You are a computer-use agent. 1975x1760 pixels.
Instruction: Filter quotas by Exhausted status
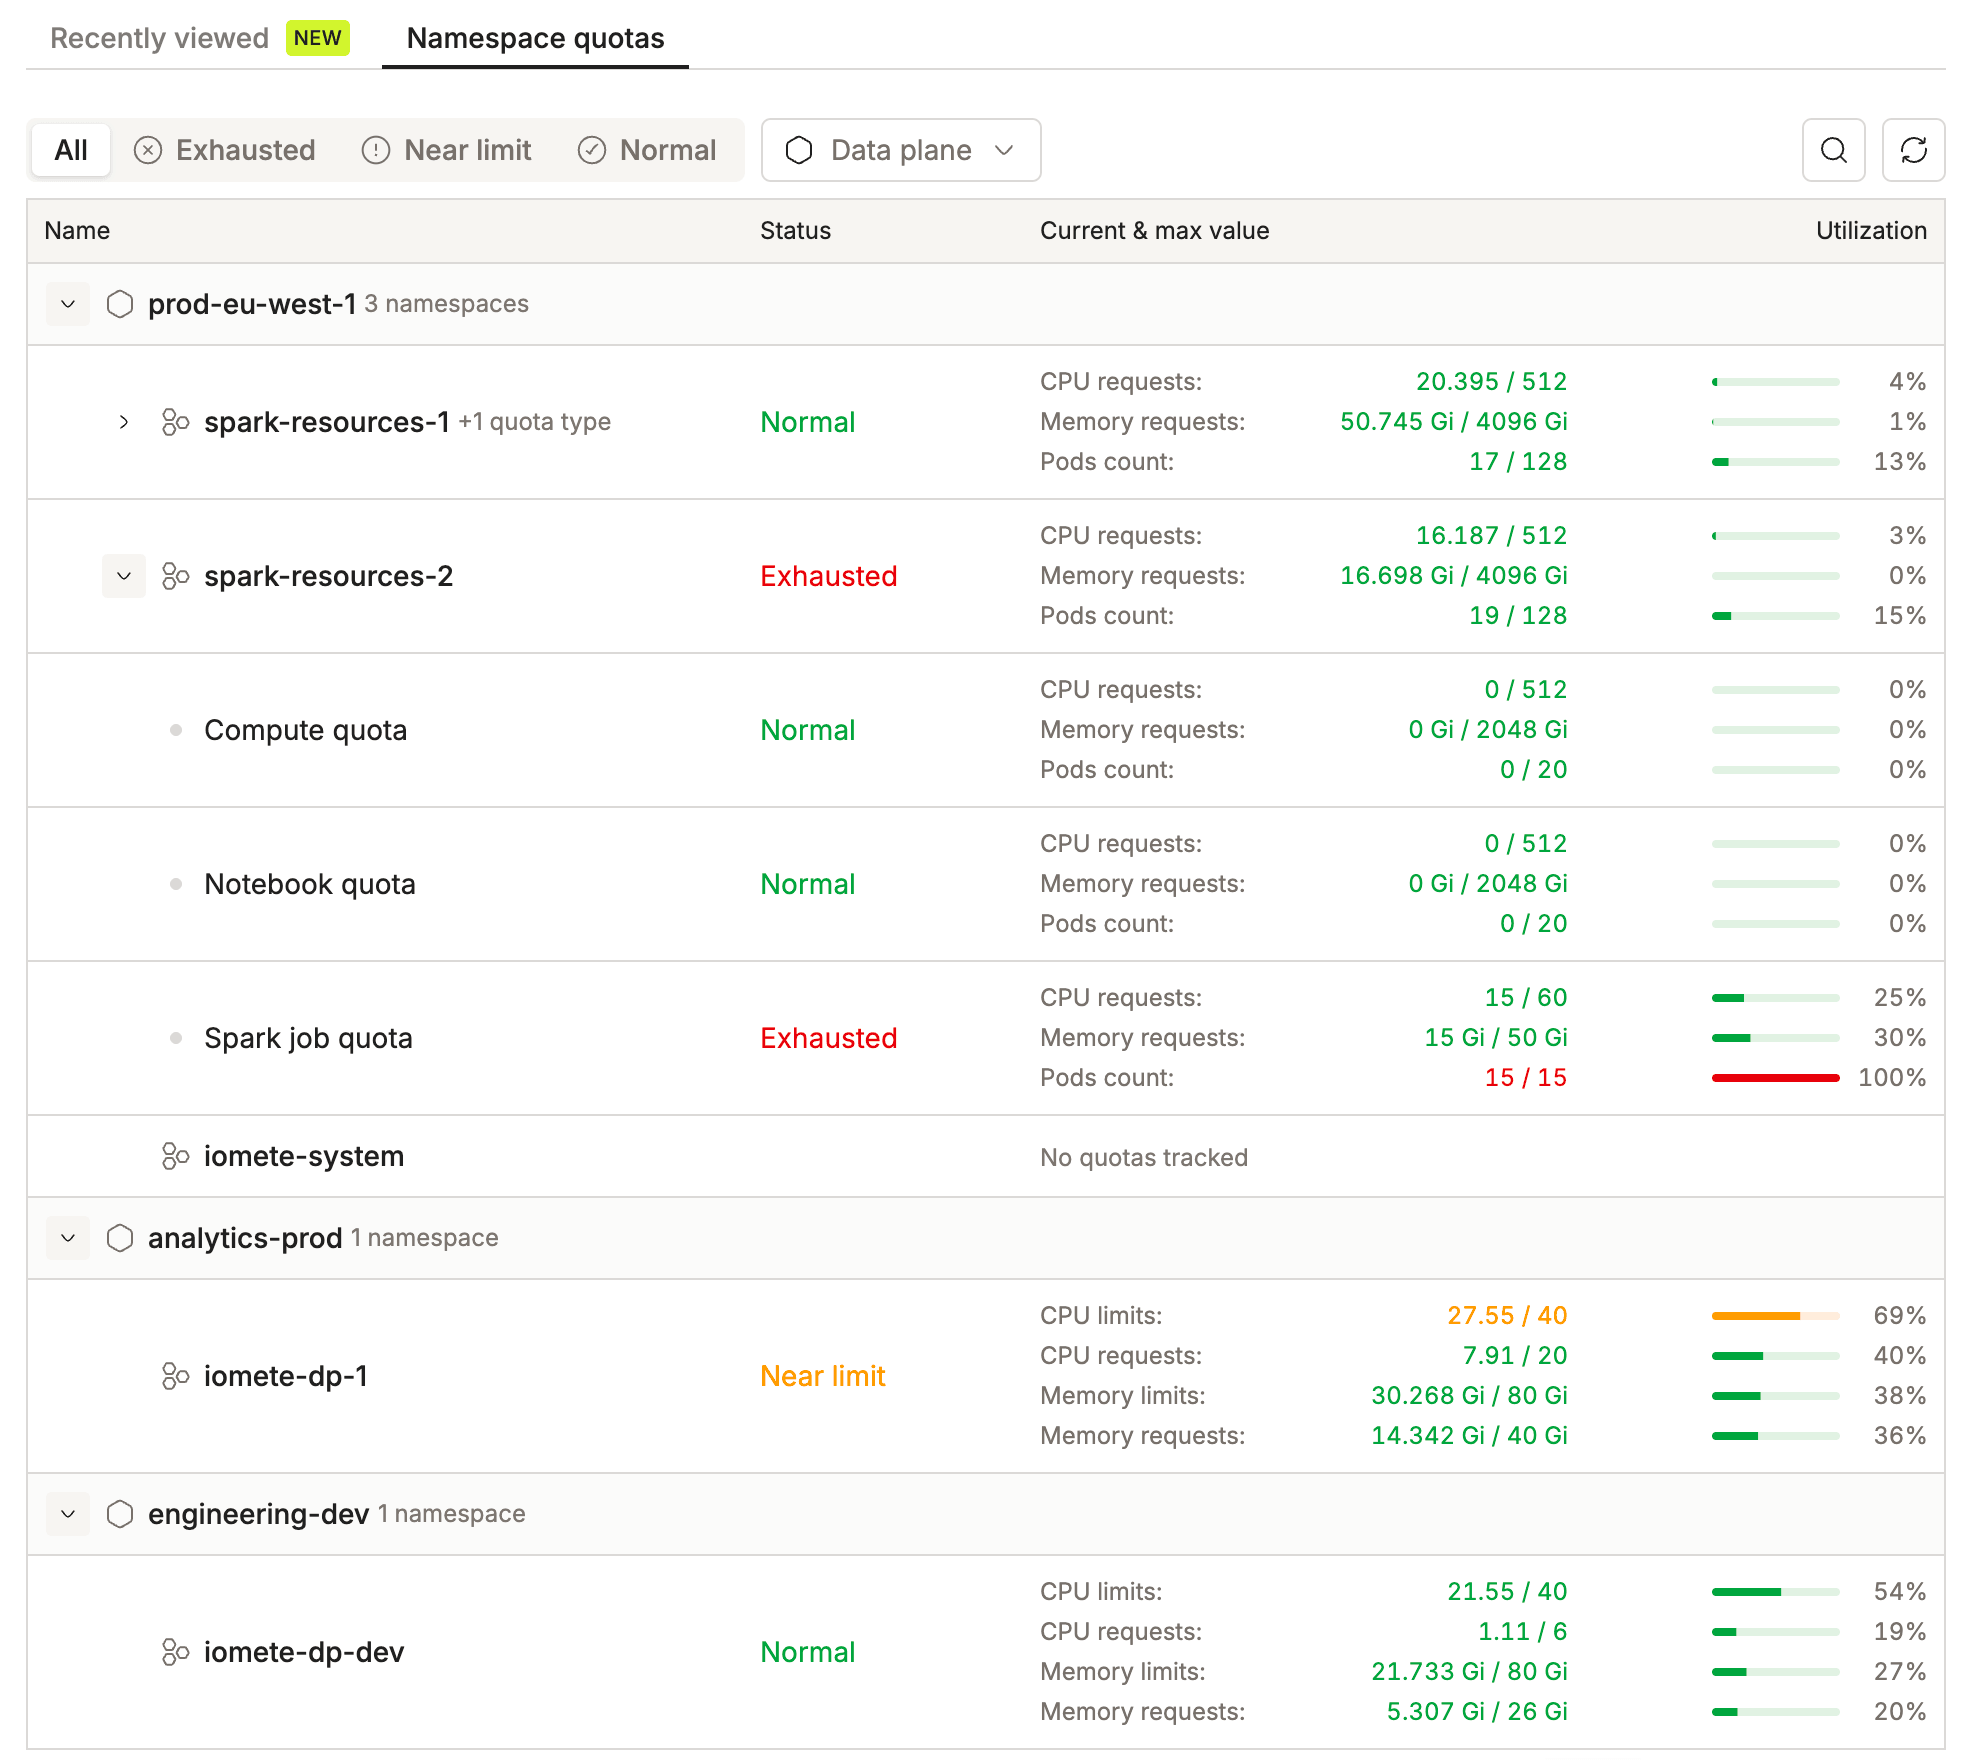[225, 150]
